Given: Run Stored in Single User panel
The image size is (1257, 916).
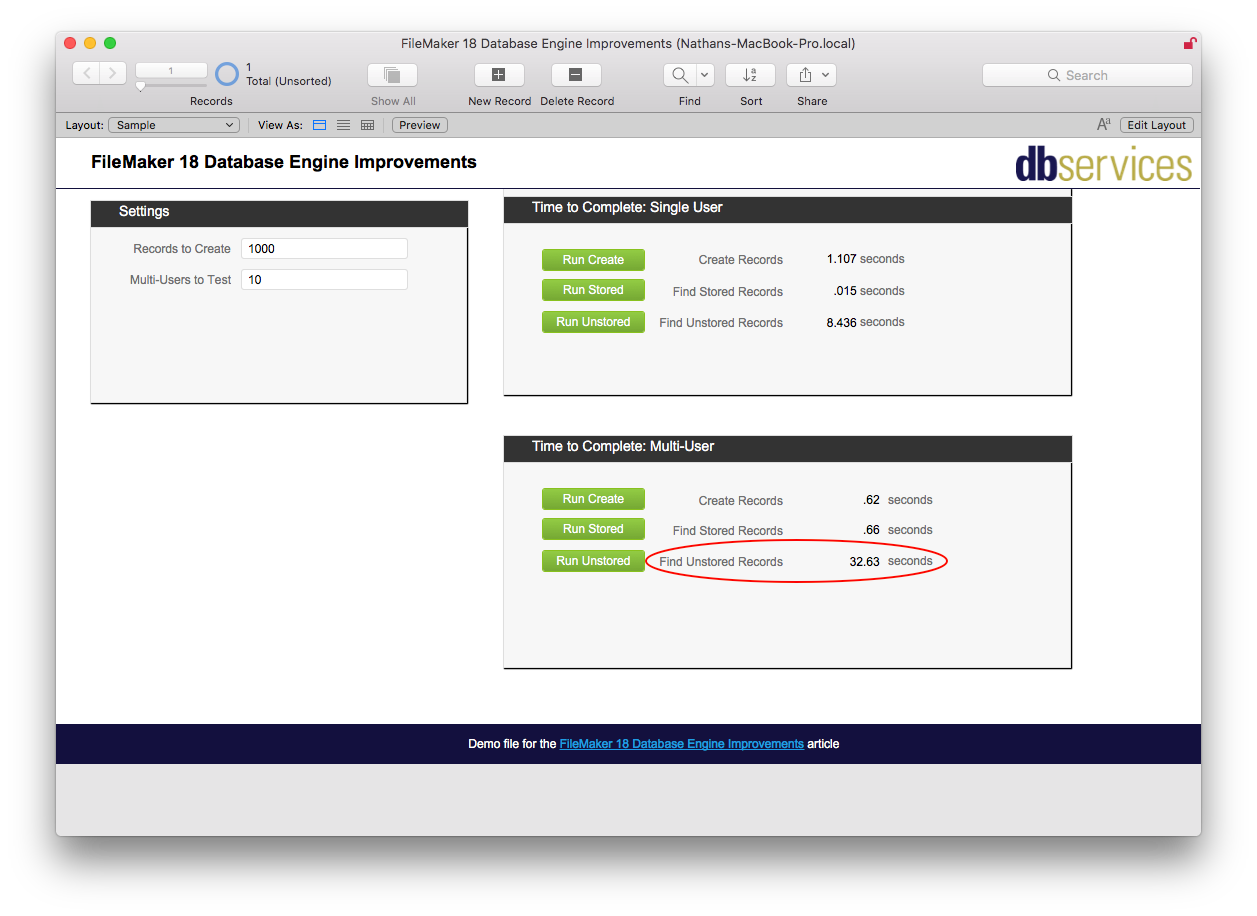Looking at the screenshot, I should pos(593,290).
